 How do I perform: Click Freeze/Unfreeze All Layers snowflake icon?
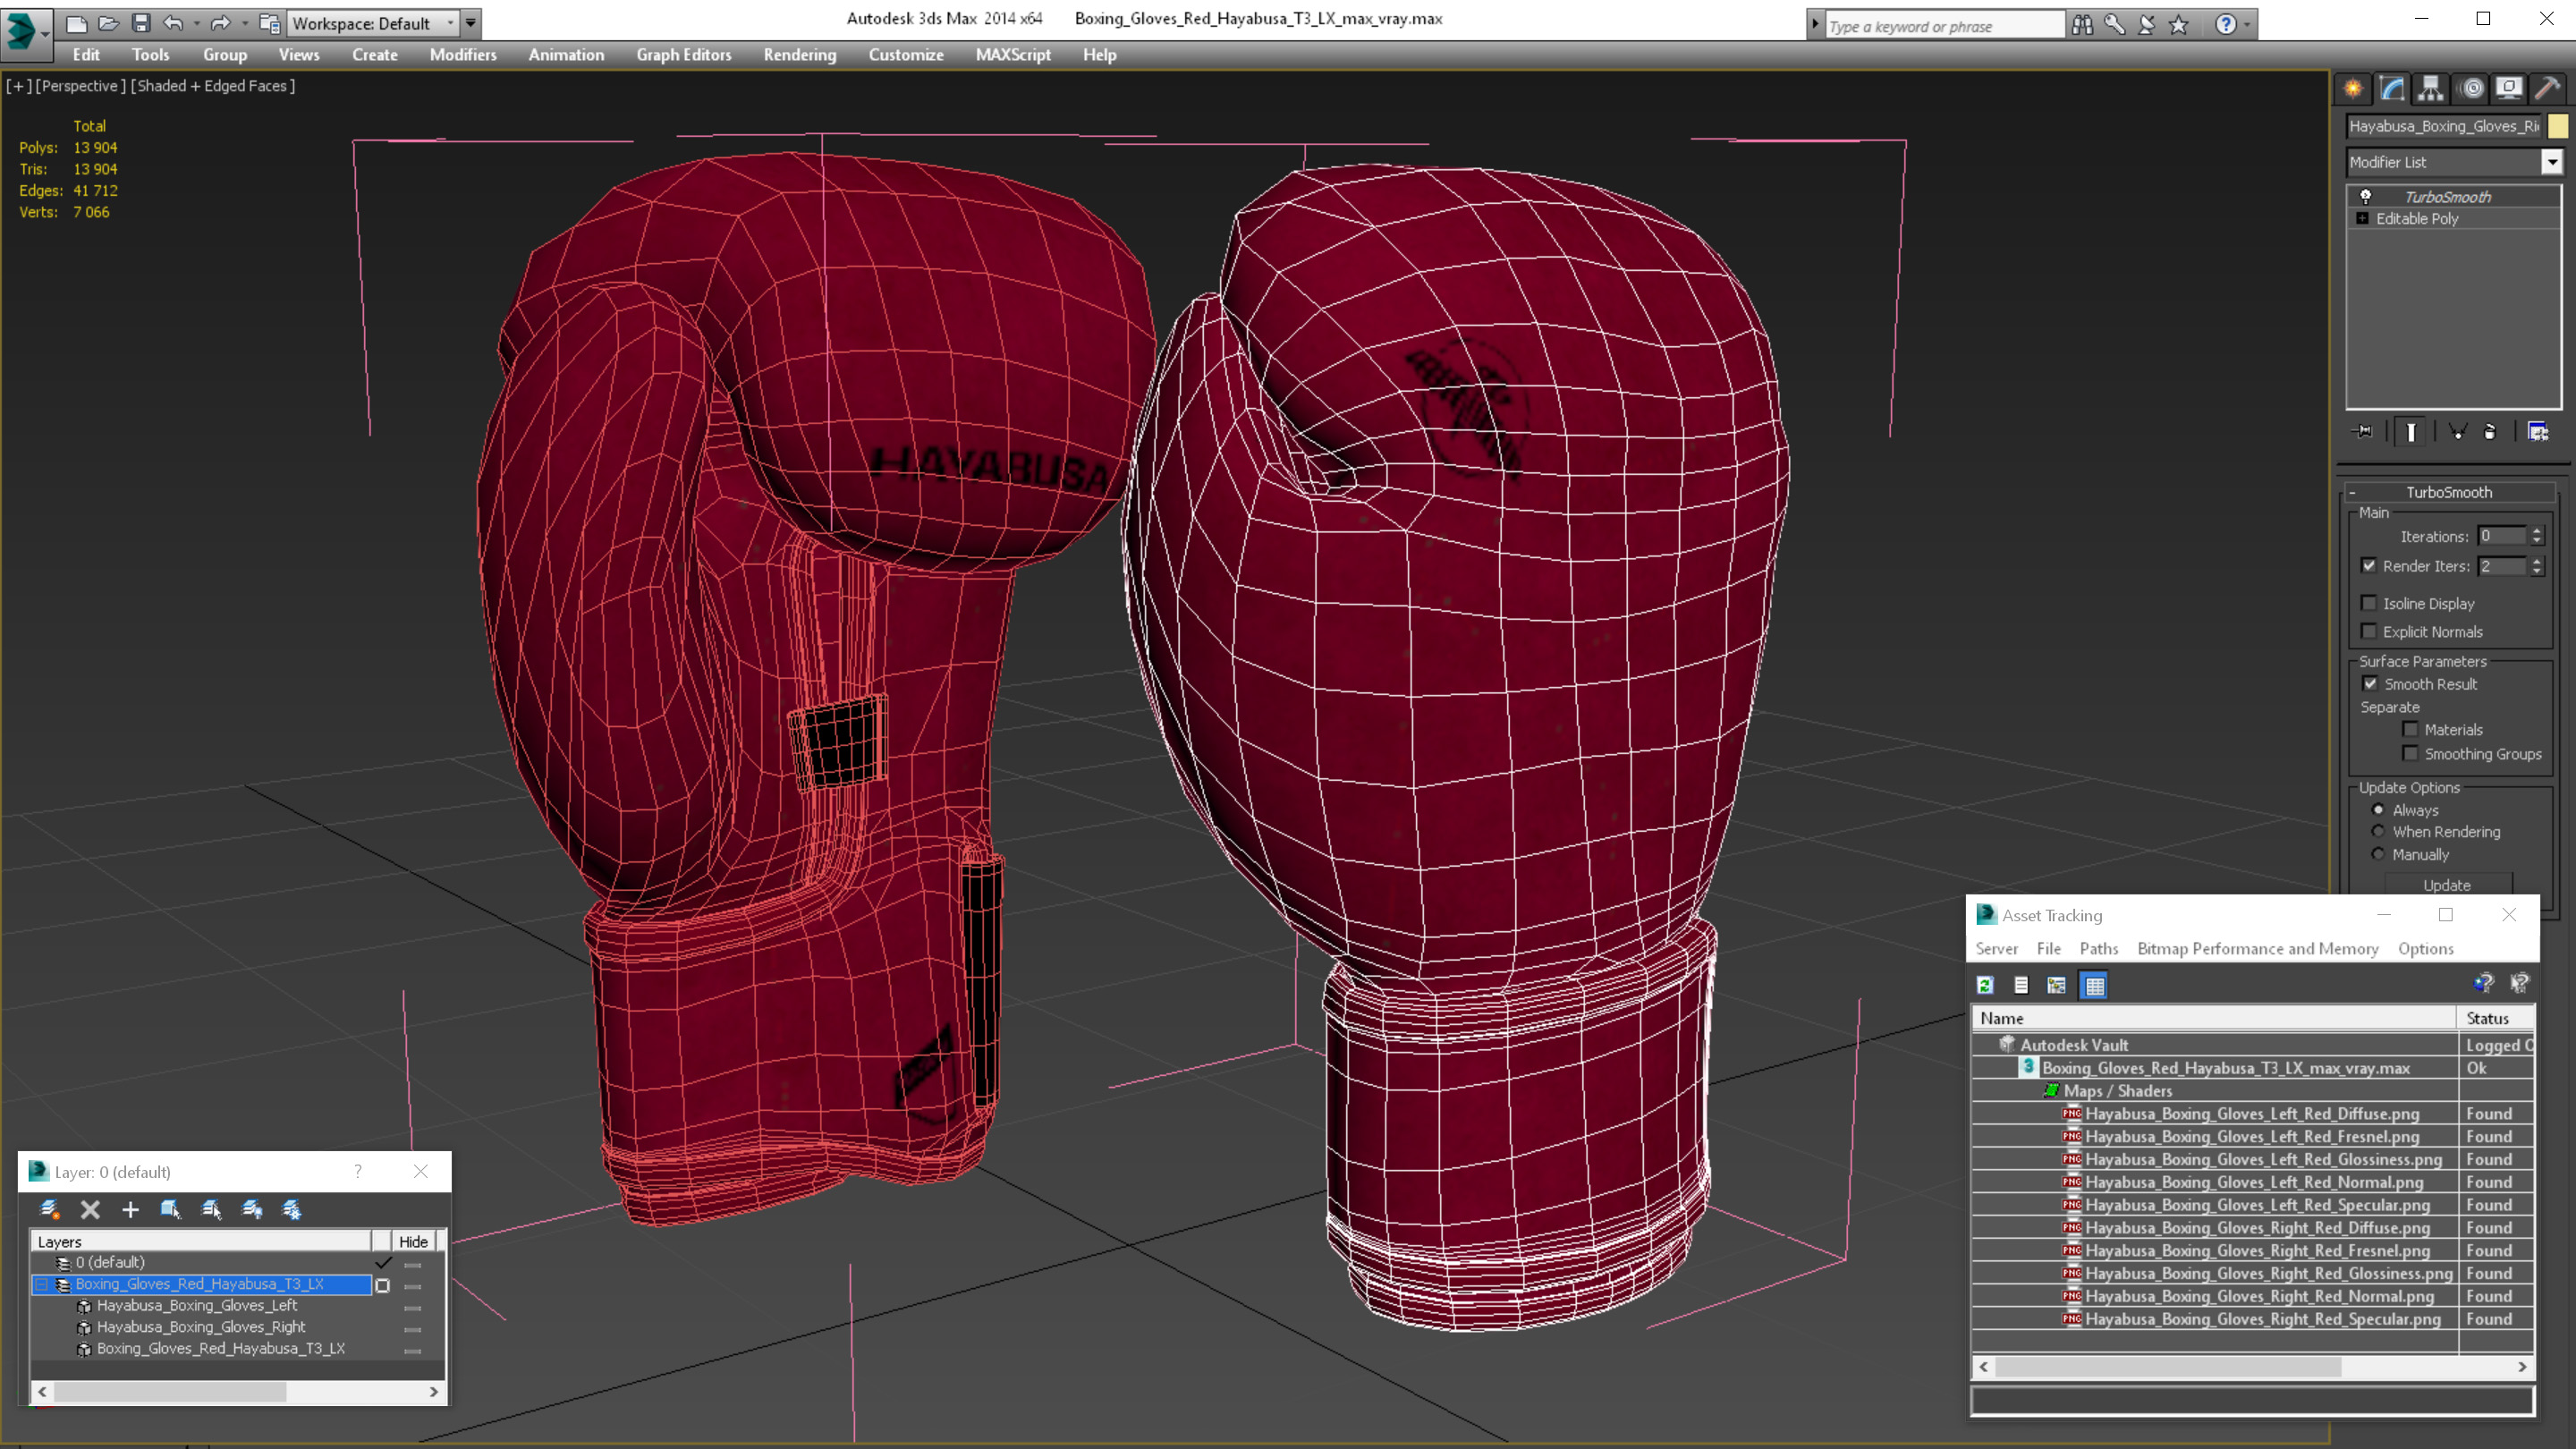(x=292, y=1210)
